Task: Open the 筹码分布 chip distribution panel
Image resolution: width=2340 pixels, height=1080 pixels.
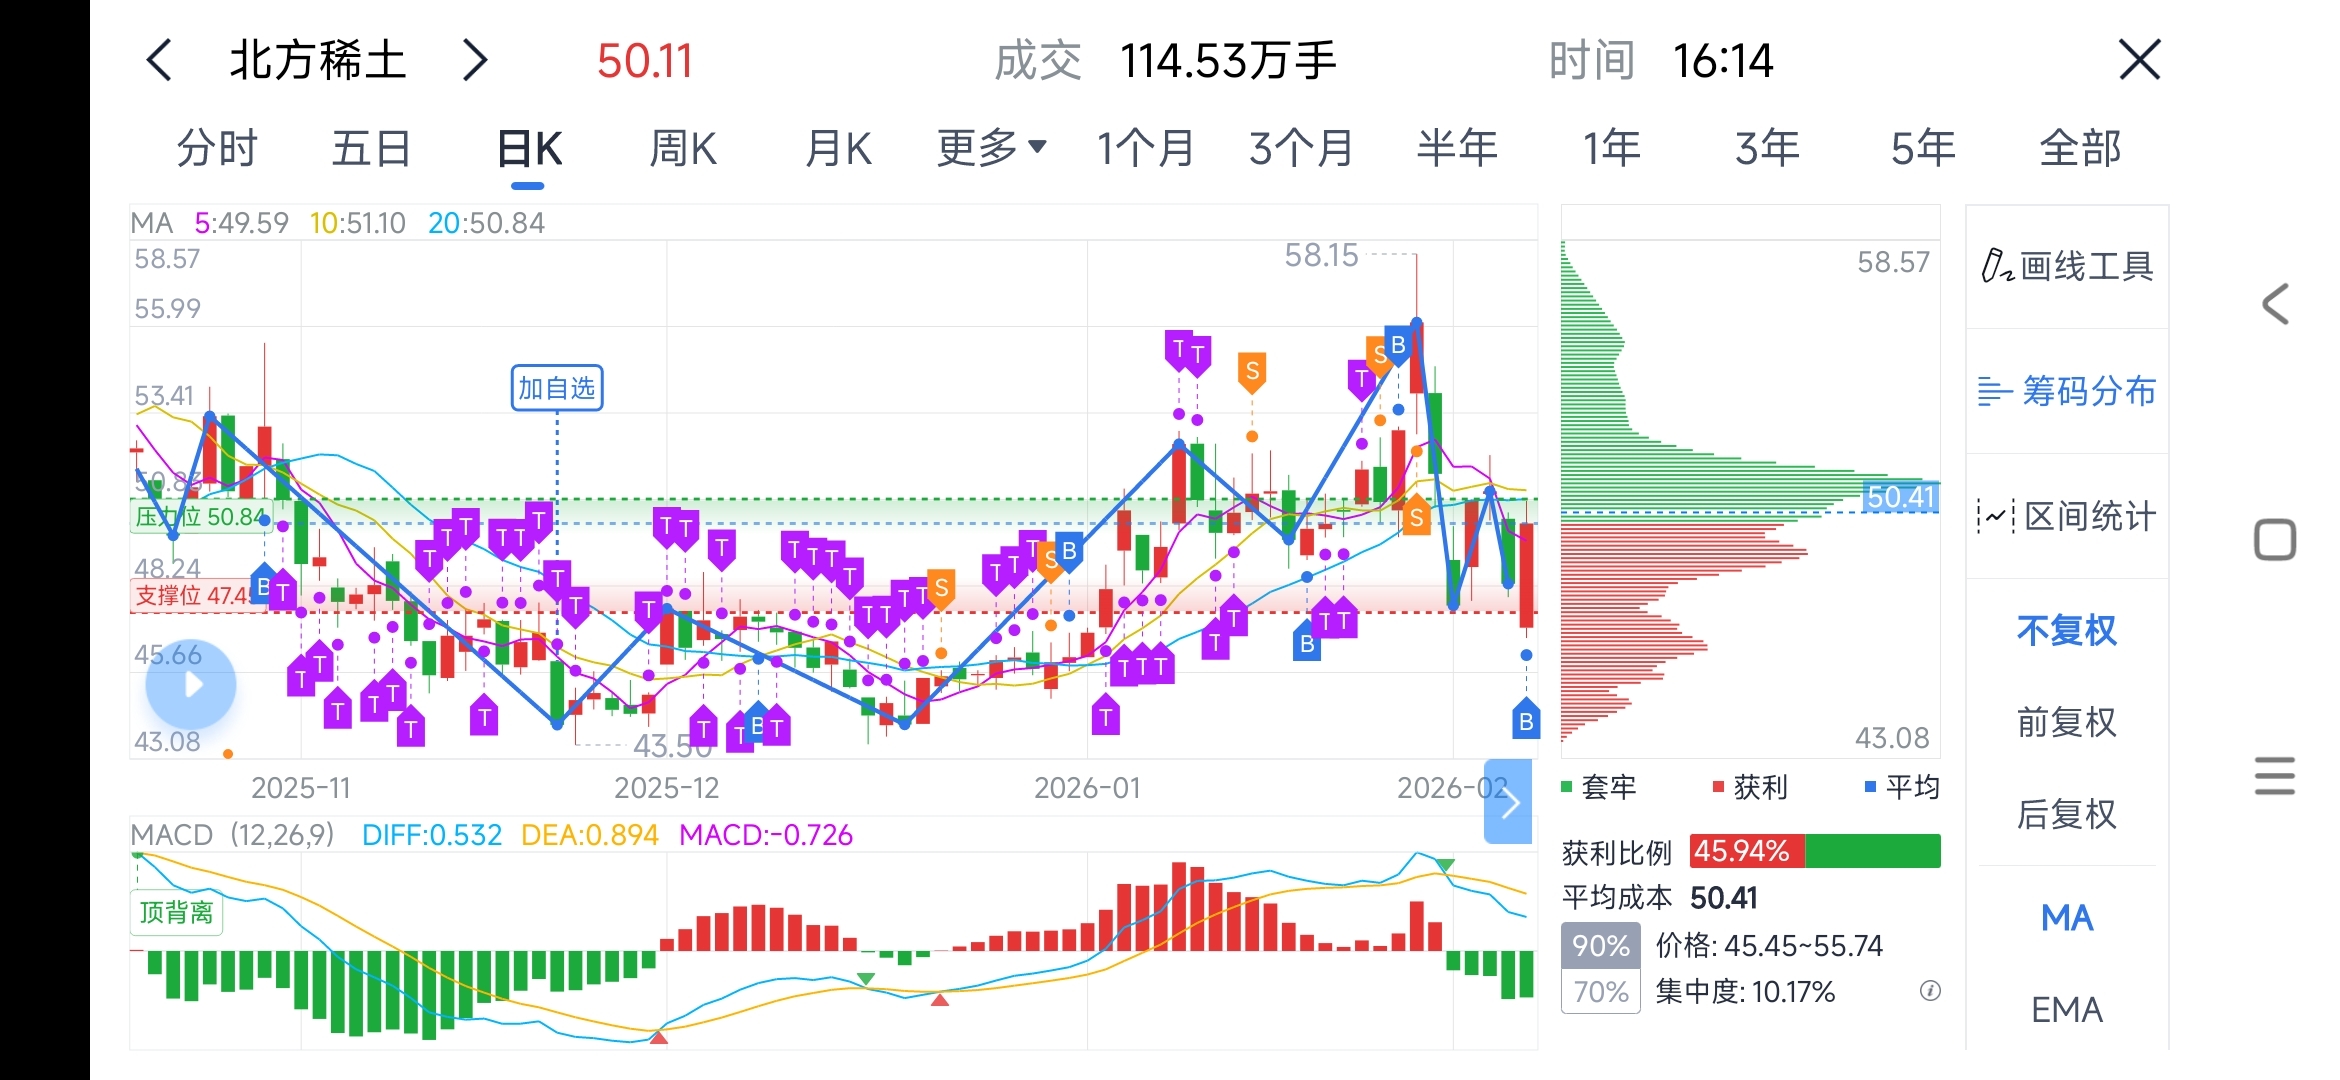Action: [2066, 391]
